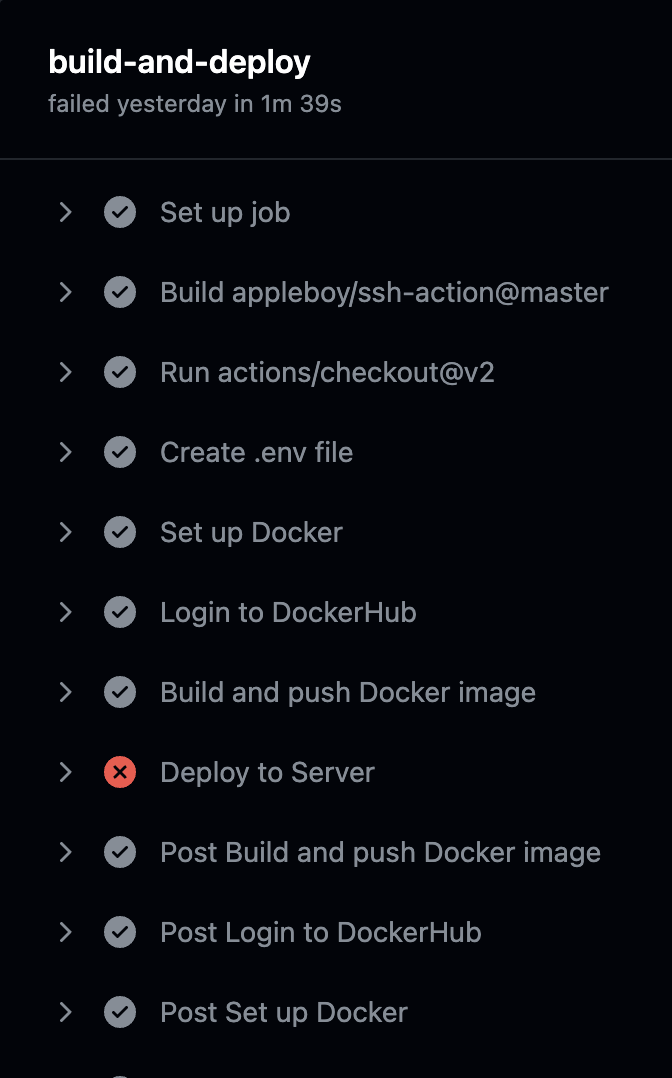Click the status check icon for Create .env file
This screenshot has width=672, height=1078.
[x=120, y=452]
